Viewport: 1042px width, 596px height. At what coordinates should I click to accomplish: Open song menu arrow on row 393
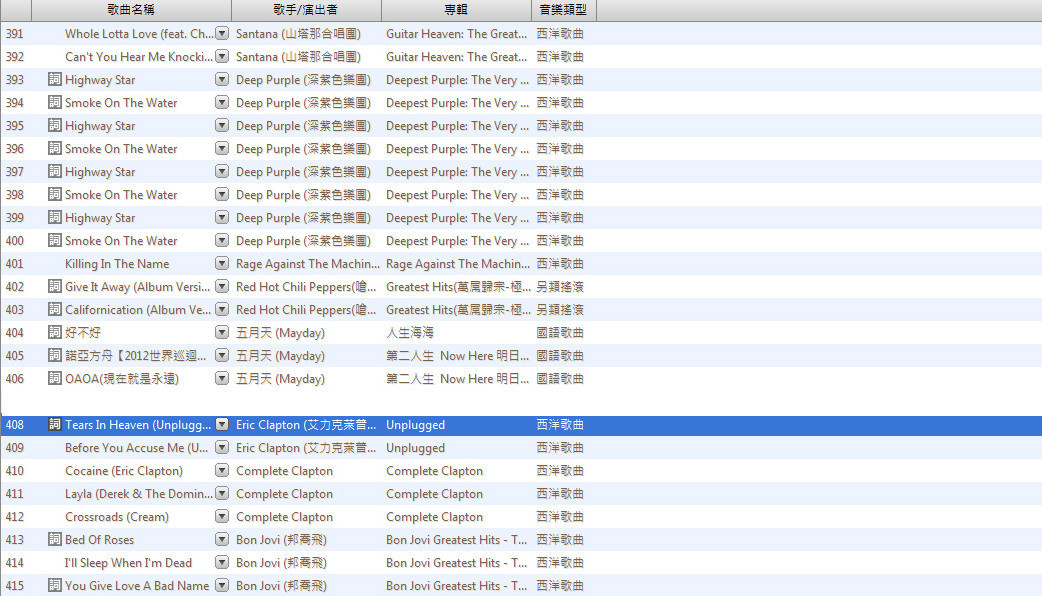pyautogui.click(x=222, y=80)
